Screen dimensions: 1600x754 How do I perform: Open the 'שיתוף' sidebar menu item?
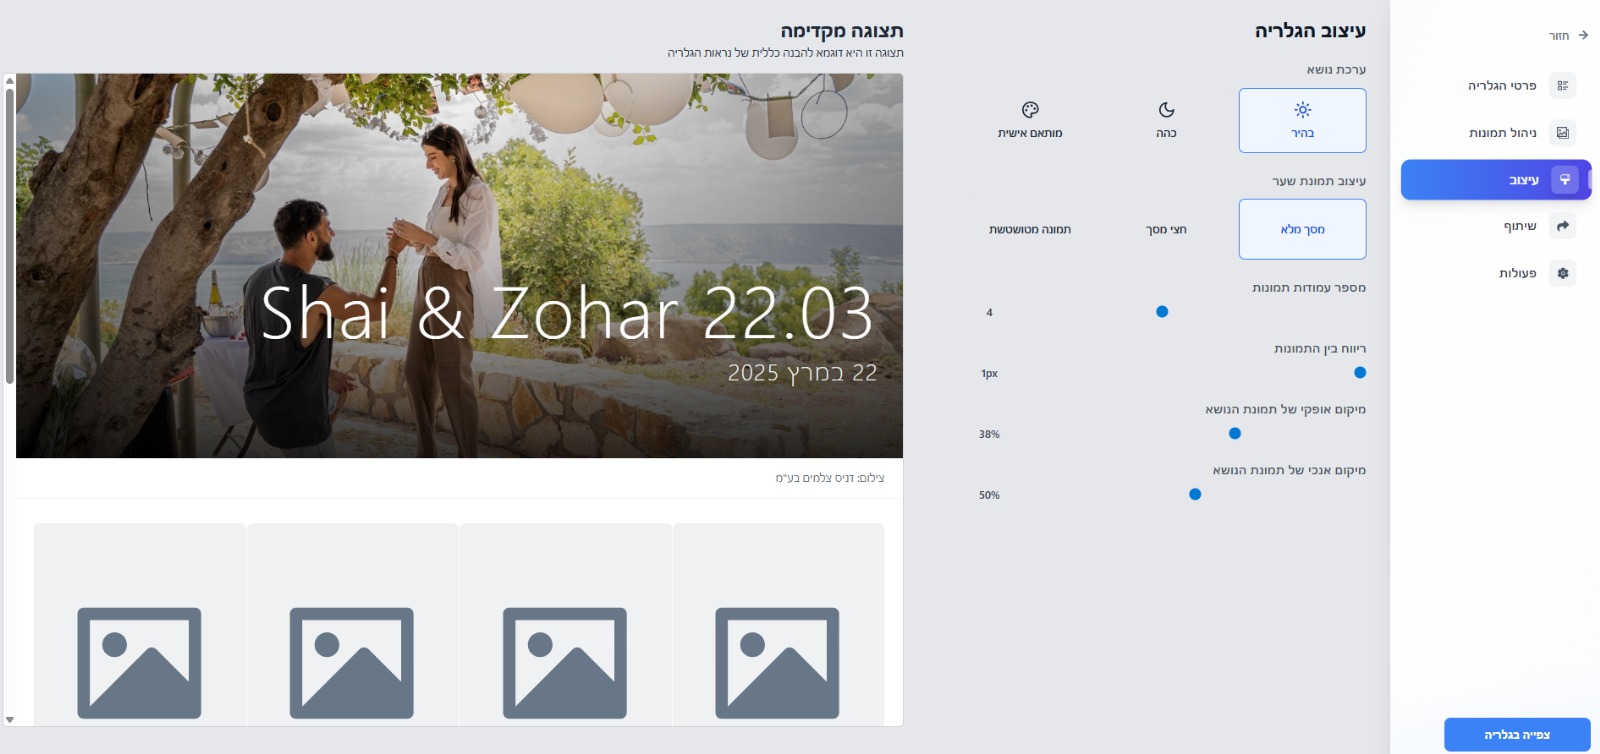click(1520, 226)
